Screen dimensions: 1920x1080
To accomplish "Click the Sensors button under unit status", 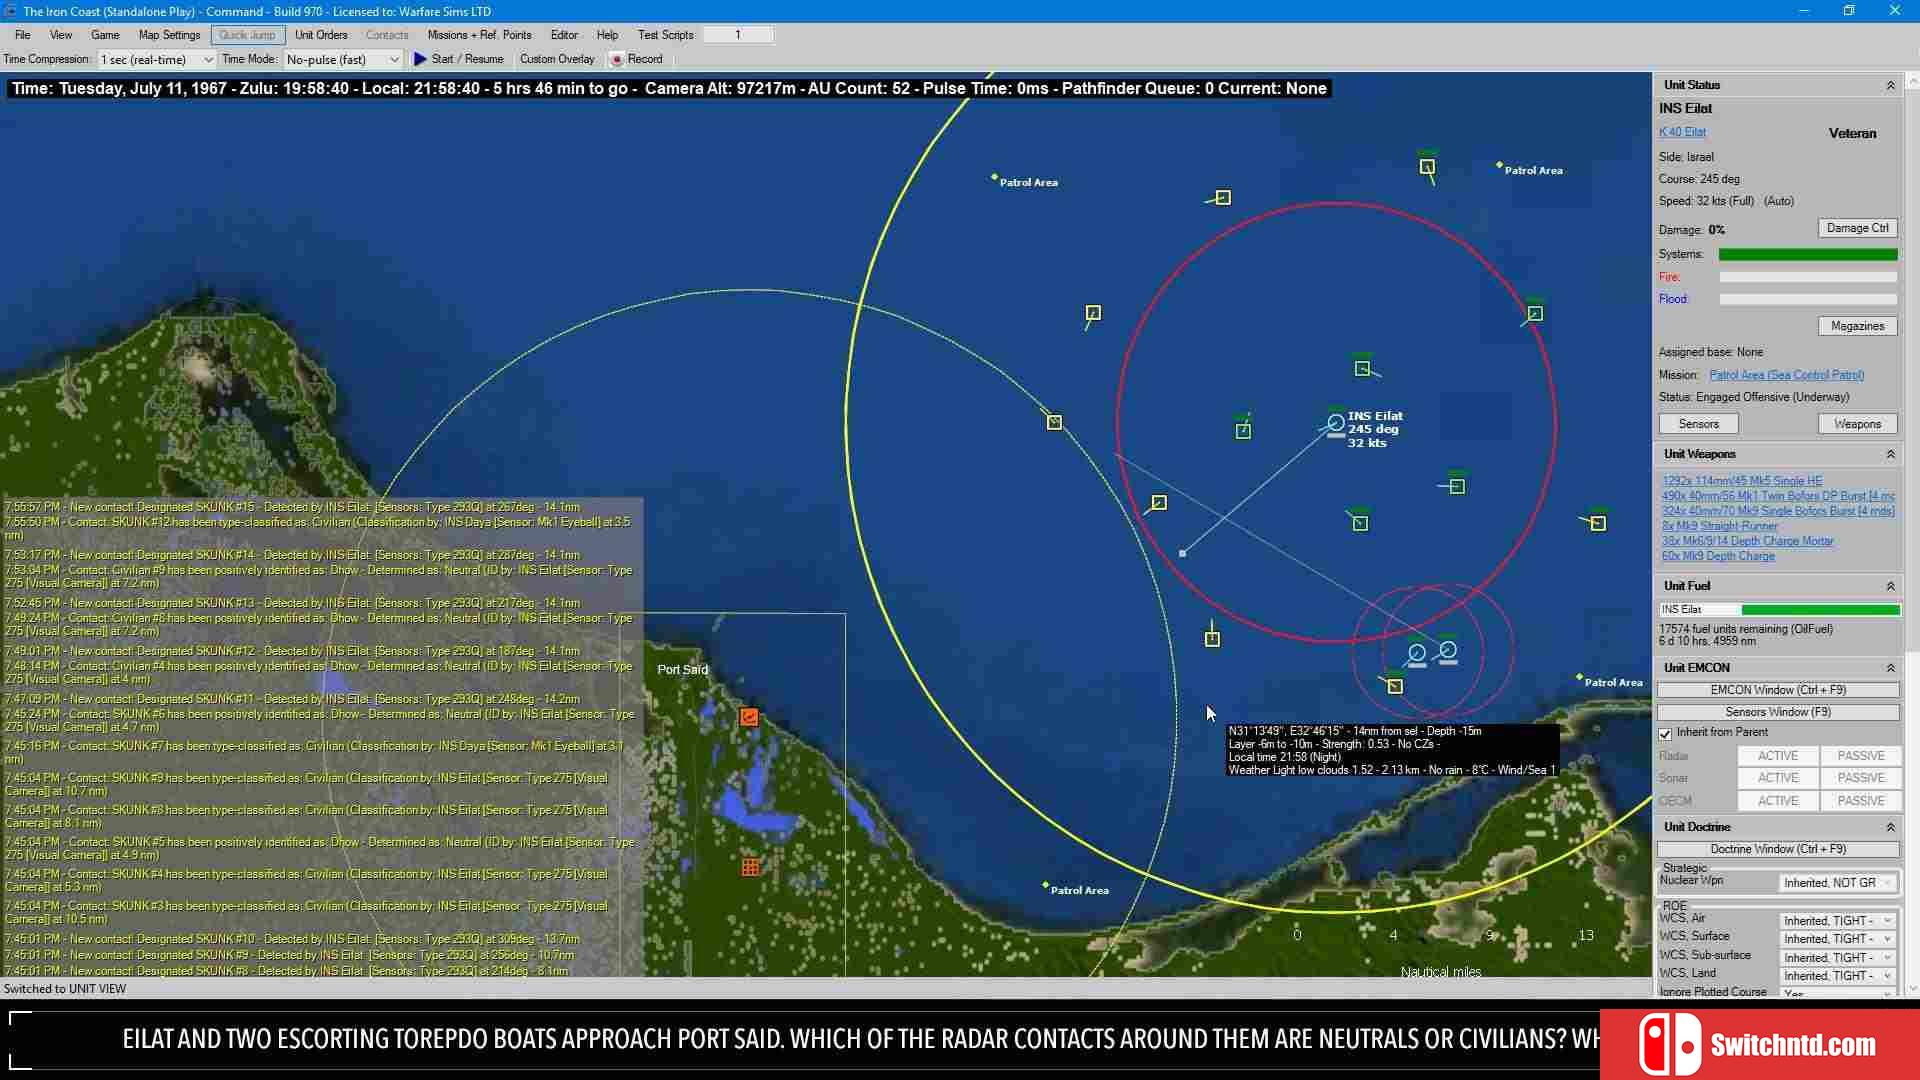I will tap(1698, 424).
